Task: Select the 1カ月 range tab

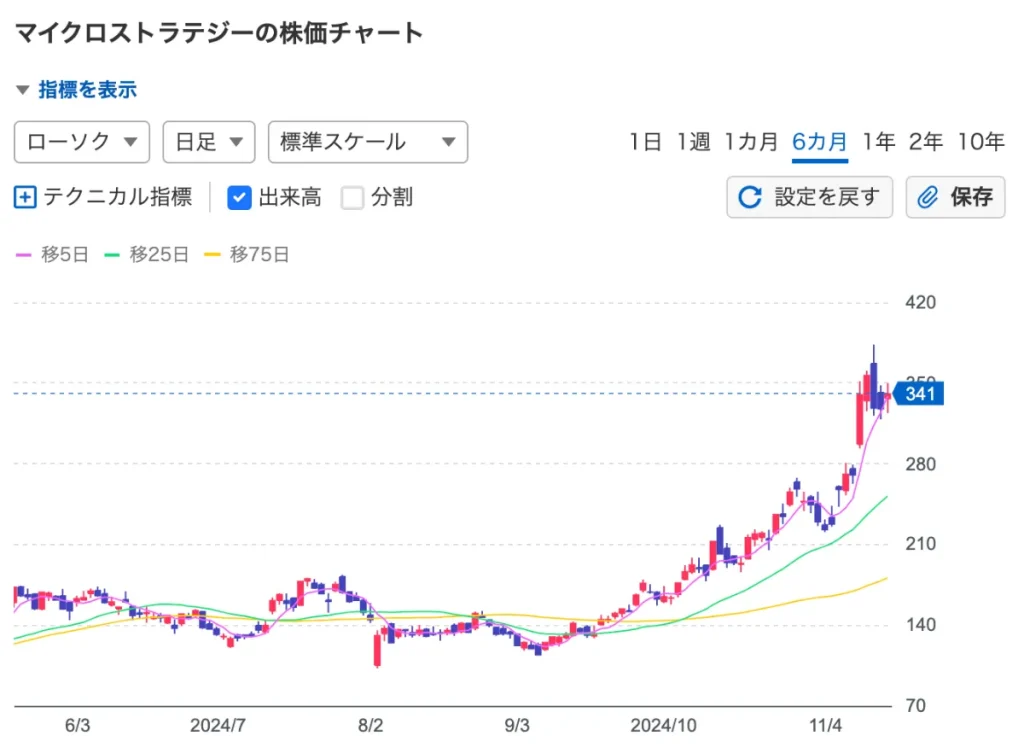Action: coord(751,142)
